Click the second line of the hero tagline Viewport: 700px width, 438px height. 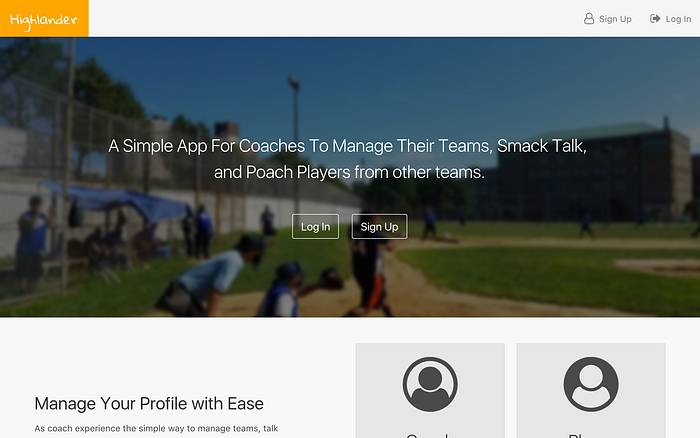[349, 172]
